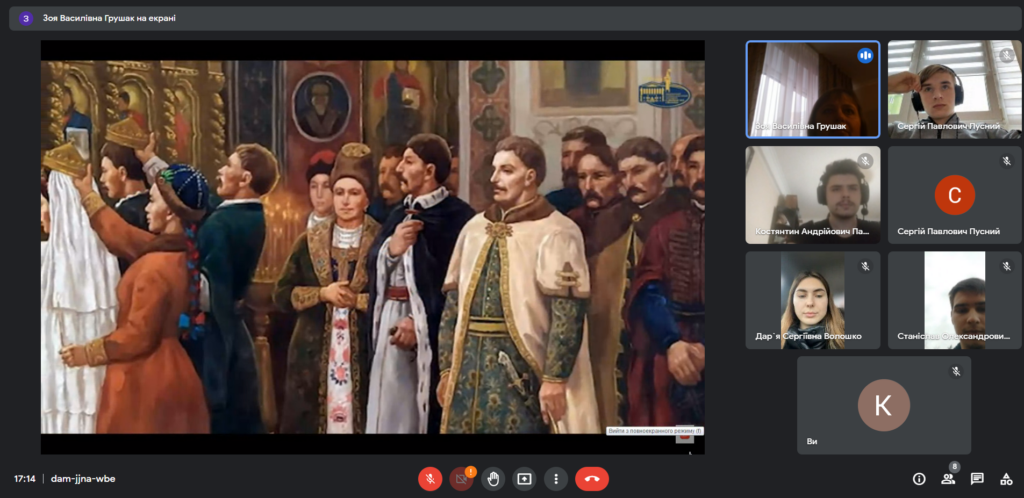Turn on the camera
The image size is (1024, 498).
coord(461,479)
